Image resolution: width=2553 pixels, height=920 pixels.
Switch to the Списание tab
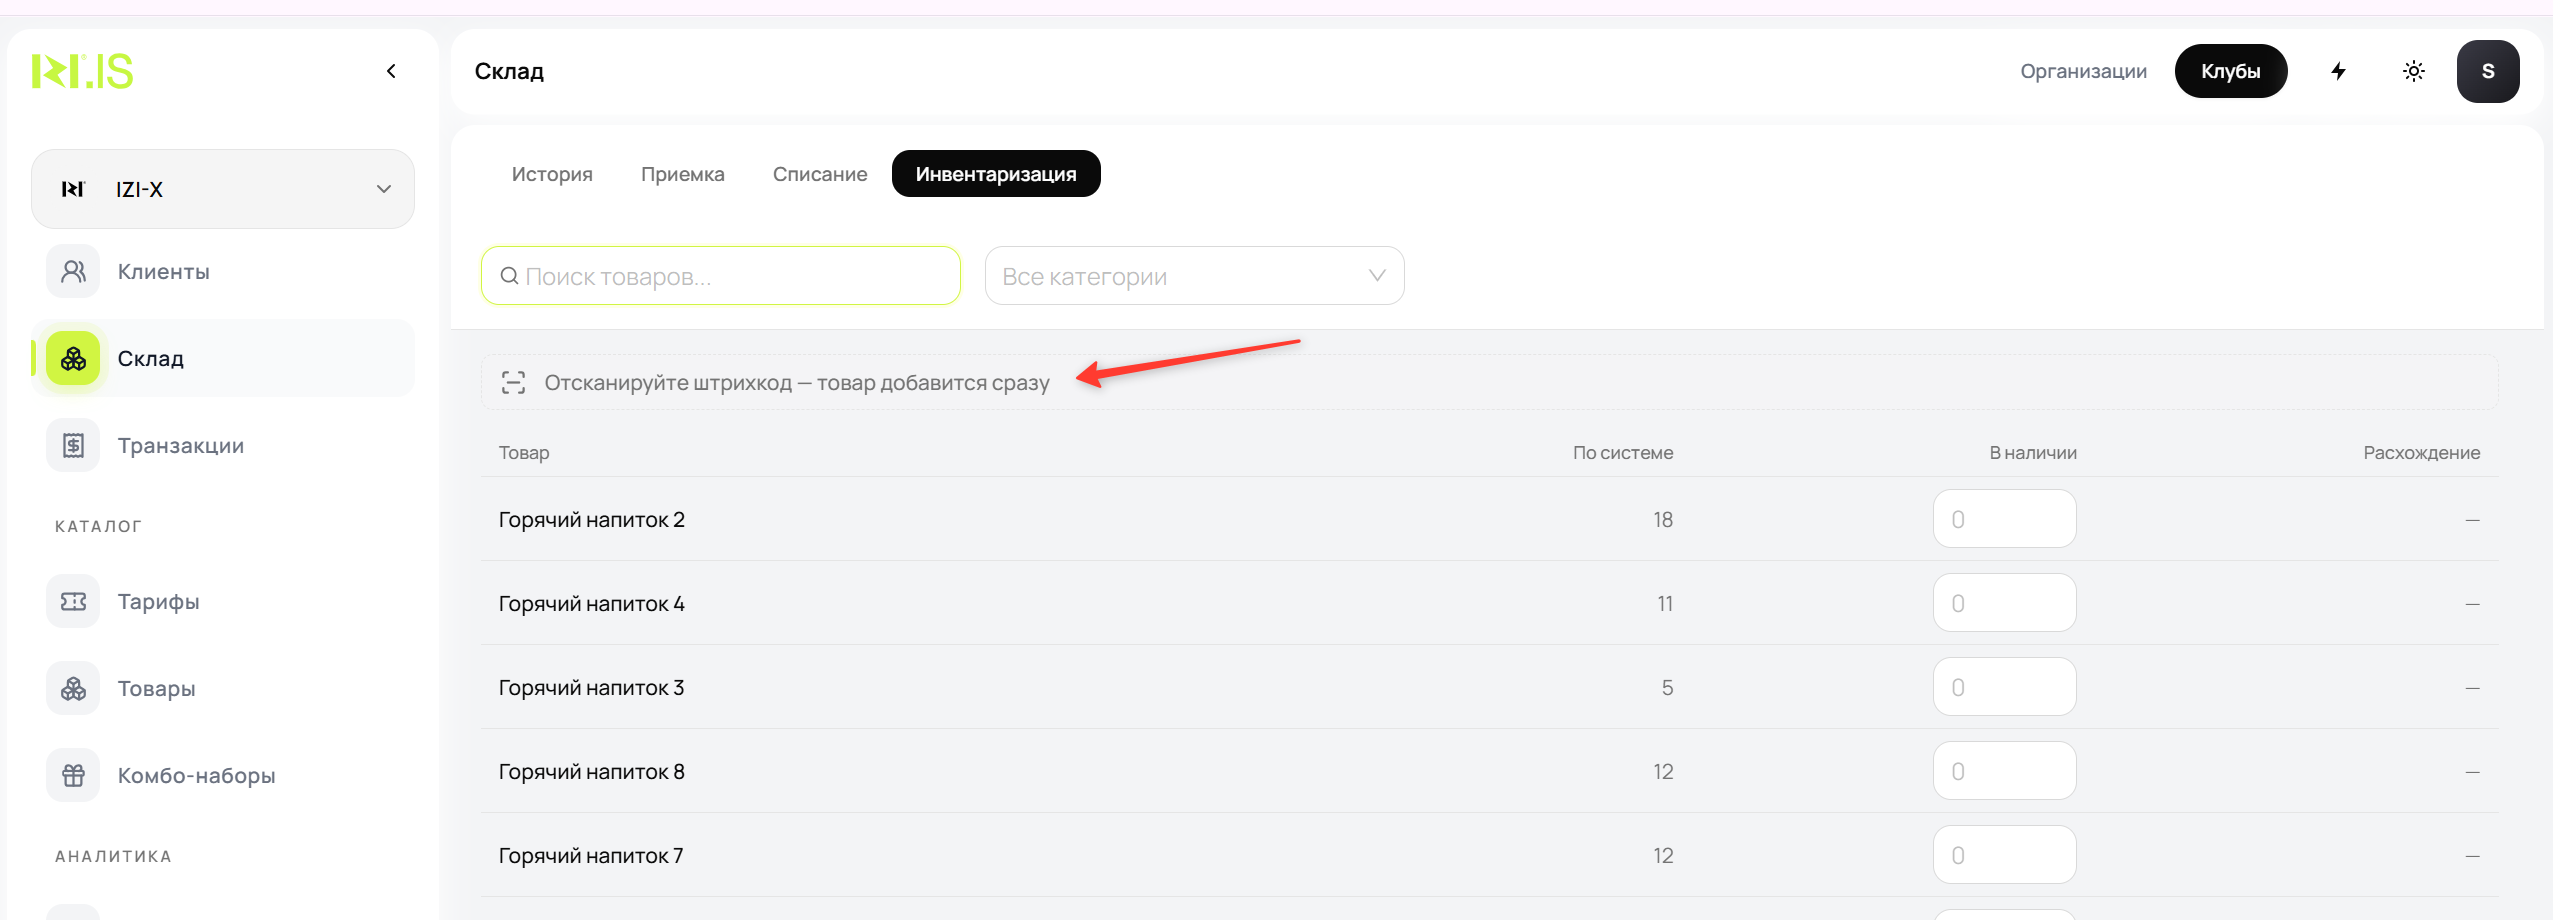pos(820,174)
